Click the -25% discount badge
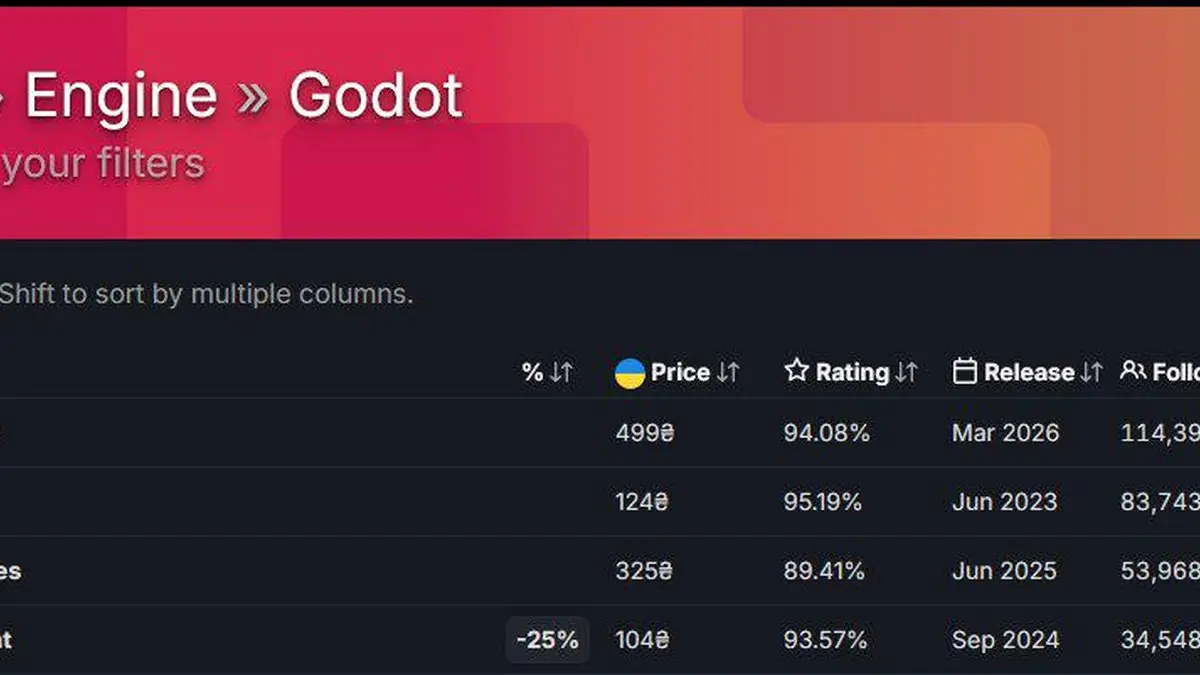Screen dimensions: 1200x675 point(548,639)
